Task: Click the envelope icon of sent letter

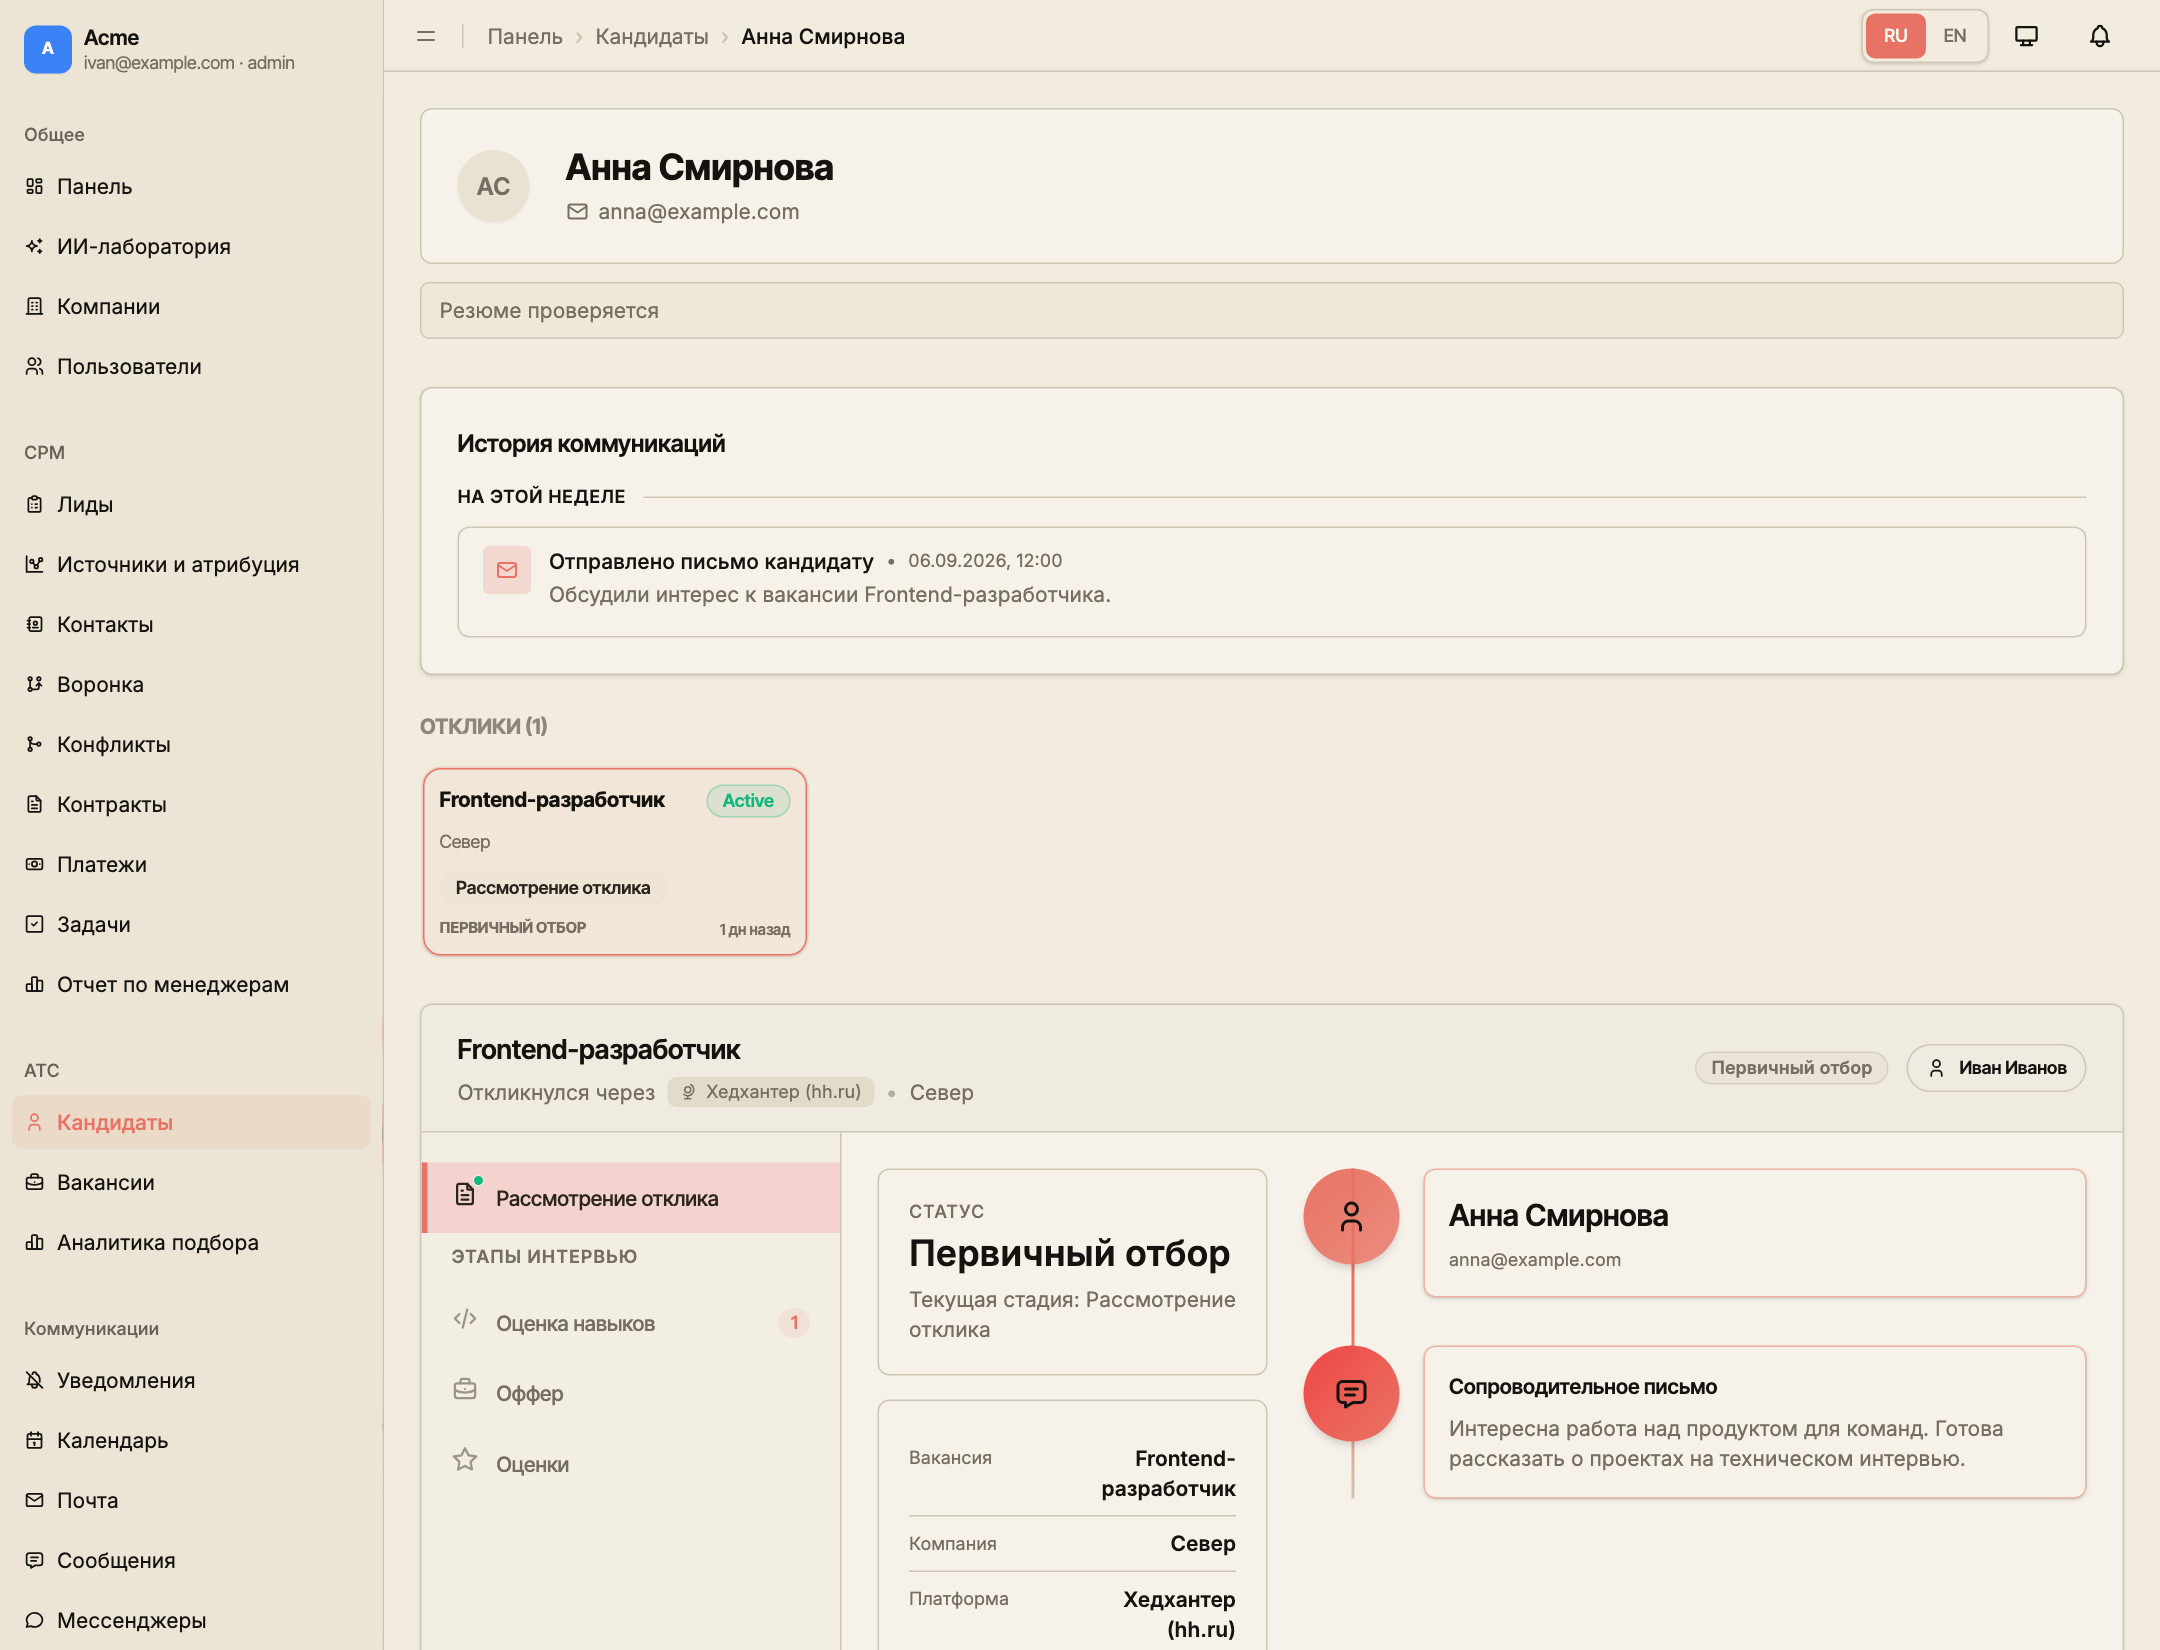Action: point(507,570)
